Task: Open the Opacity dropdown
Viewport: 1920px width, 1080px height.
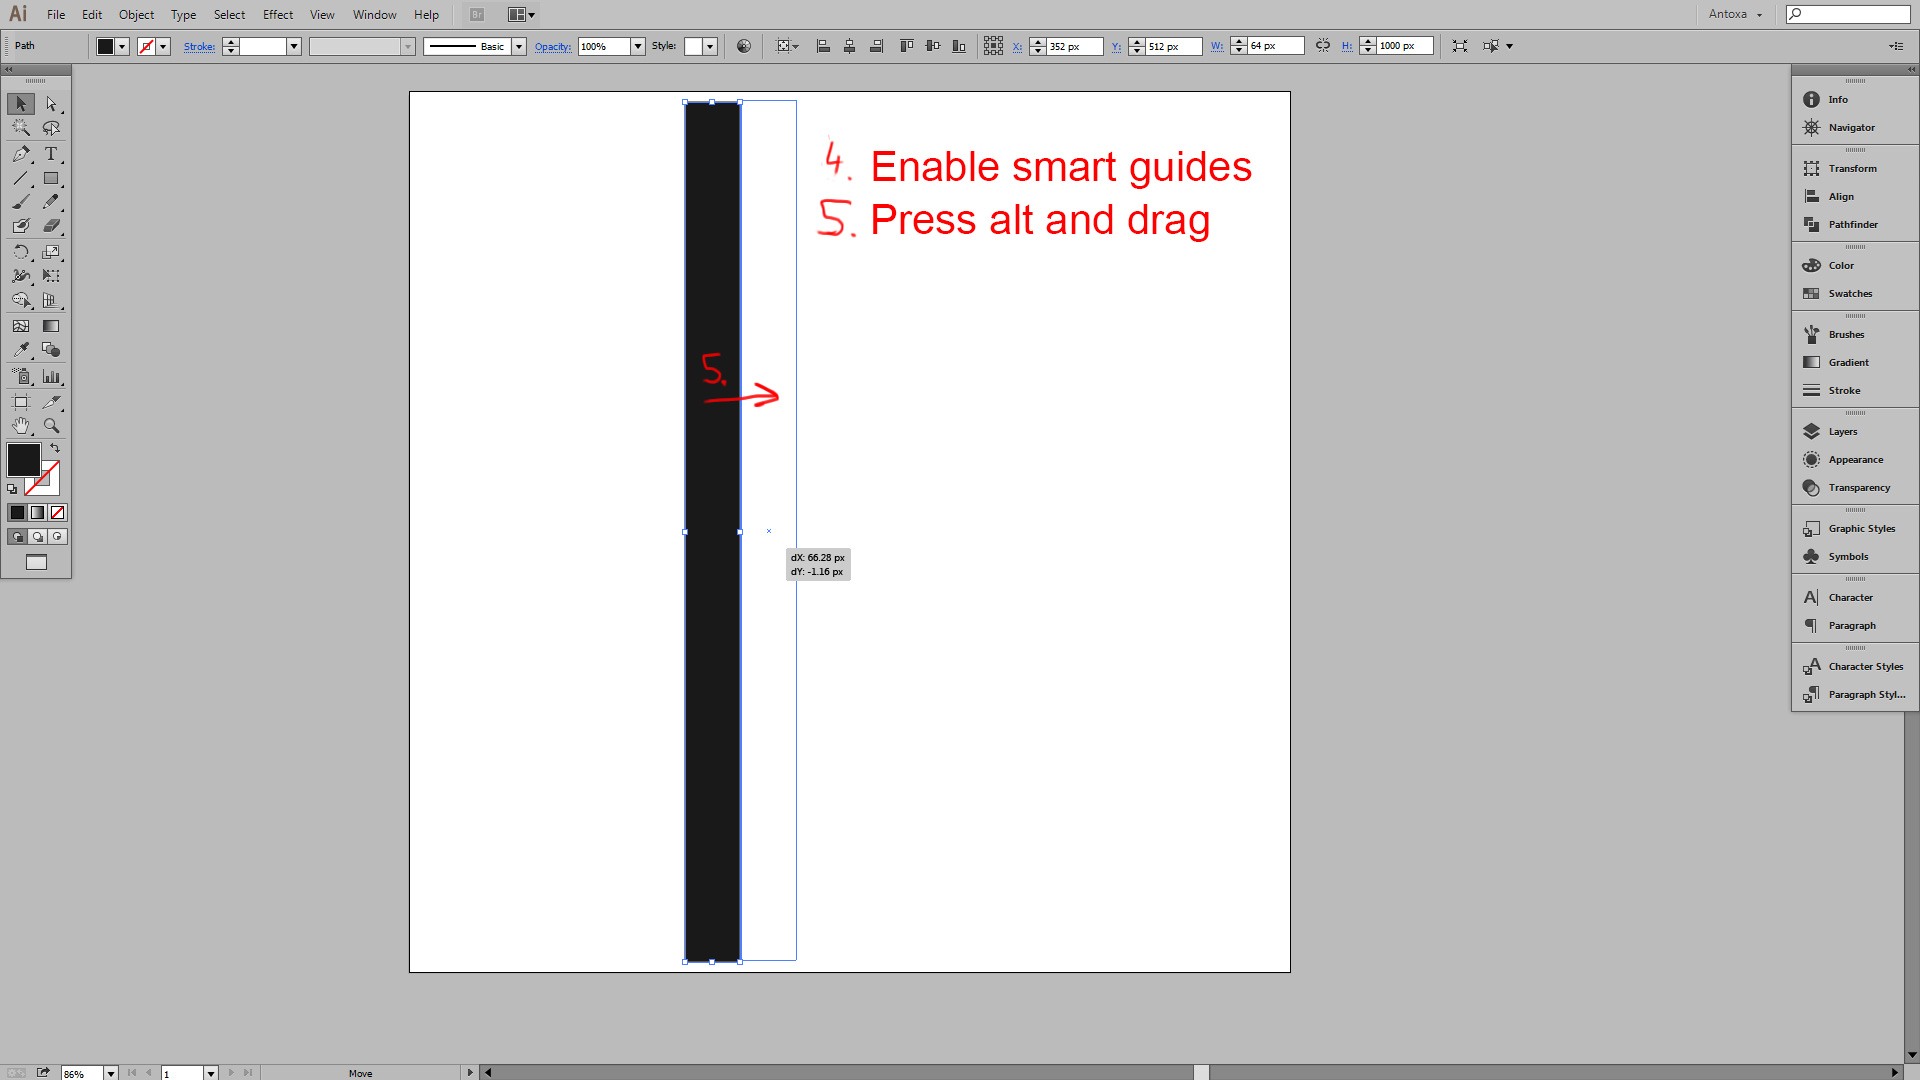Action: pos(638,46)
